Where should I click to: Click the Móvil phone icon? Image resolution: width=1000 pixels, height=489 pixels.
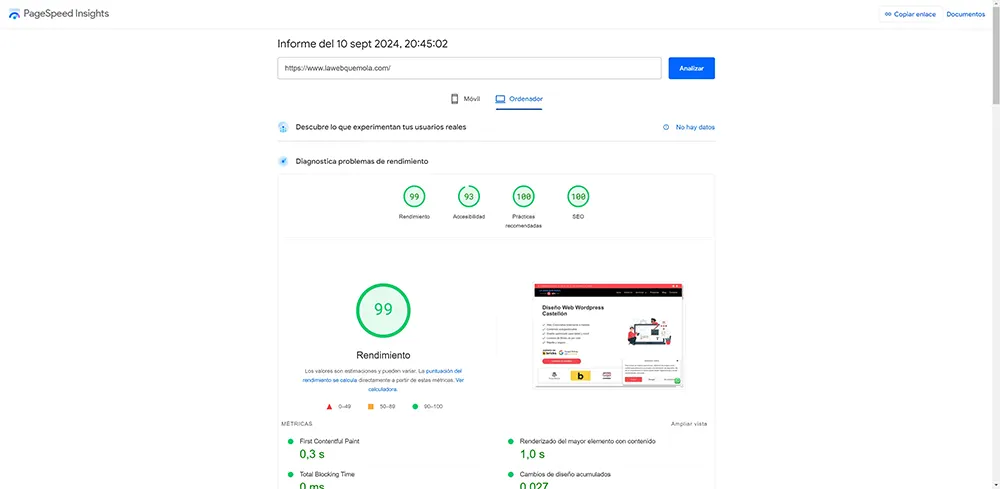tap(454, 99)
